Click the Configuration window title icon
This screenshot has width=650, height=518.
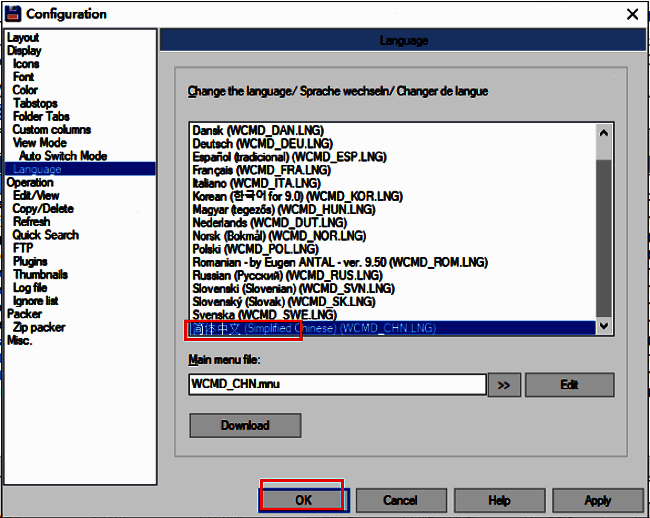(12, 13)
